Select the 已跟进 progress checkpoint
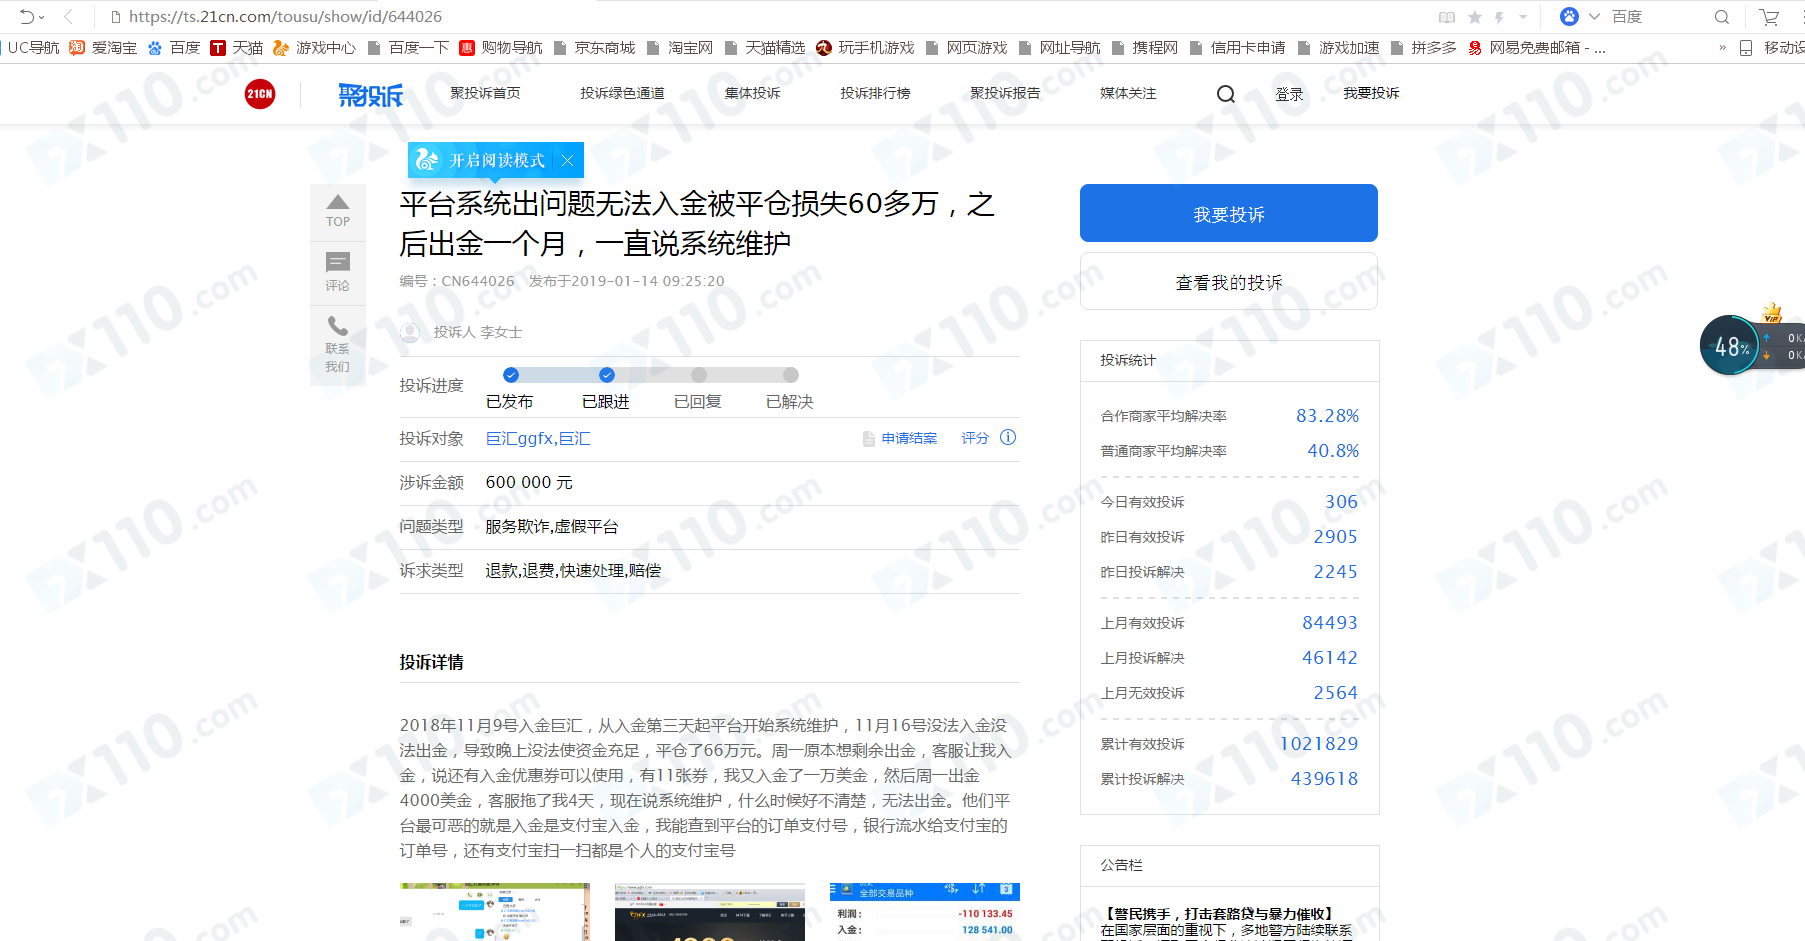This screenshot has height=941, width=1805. [607, 375]
